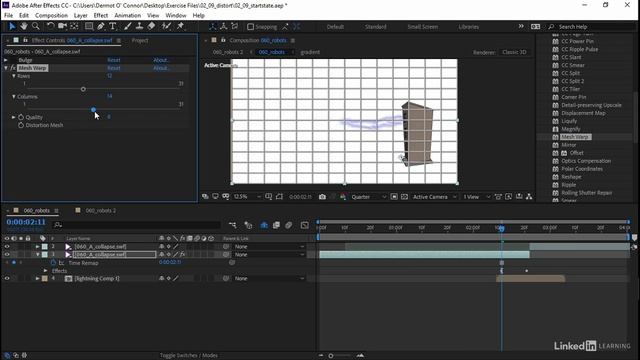Hide the lightning Comp 1 layer
640x360 pixels.
[x=7, y=278]
